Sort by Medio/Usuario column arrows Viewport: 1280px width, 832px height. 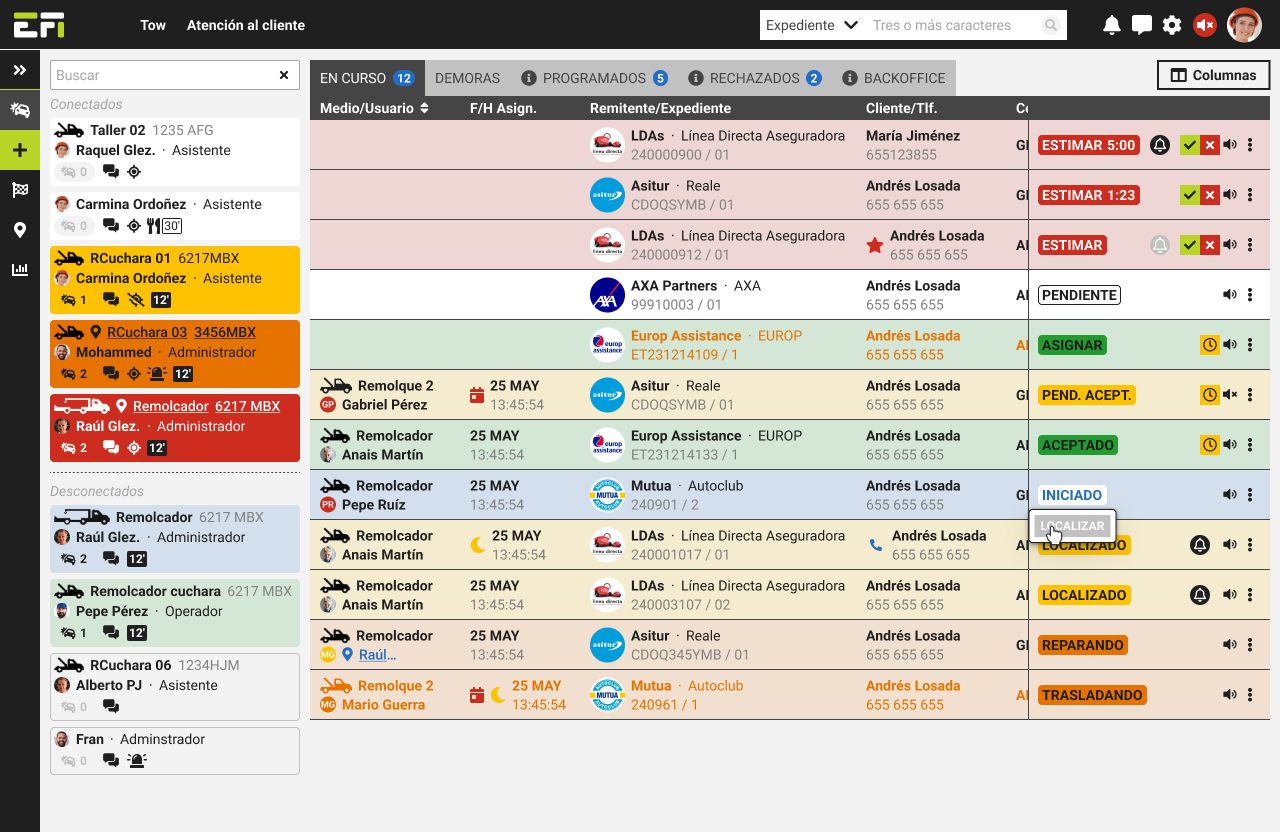(424, 108)
